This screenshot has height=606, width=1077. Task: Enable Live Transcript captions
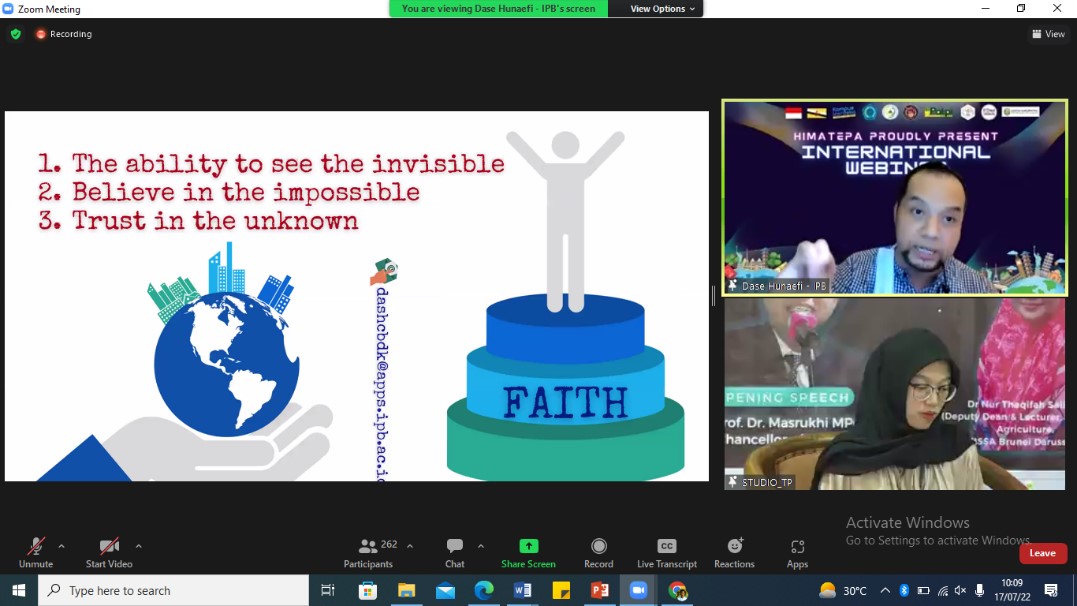coord(666,551)
